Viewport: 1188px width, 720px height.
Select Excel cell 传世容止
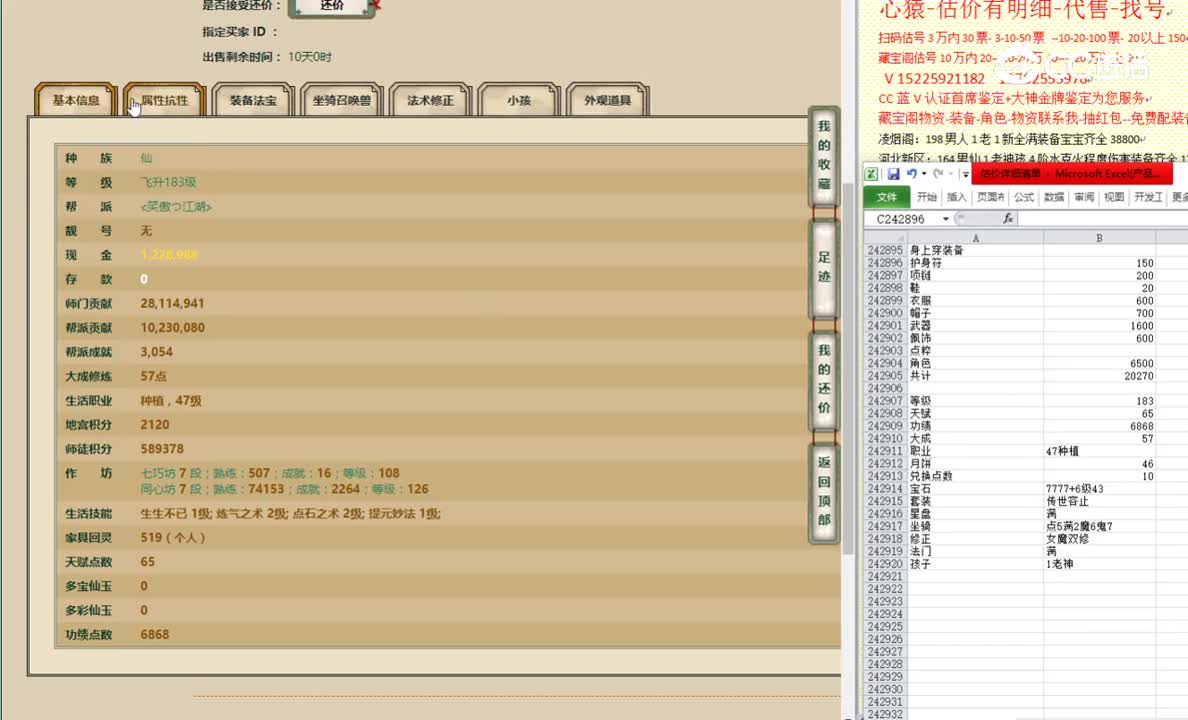click(x=1099, y=501)
